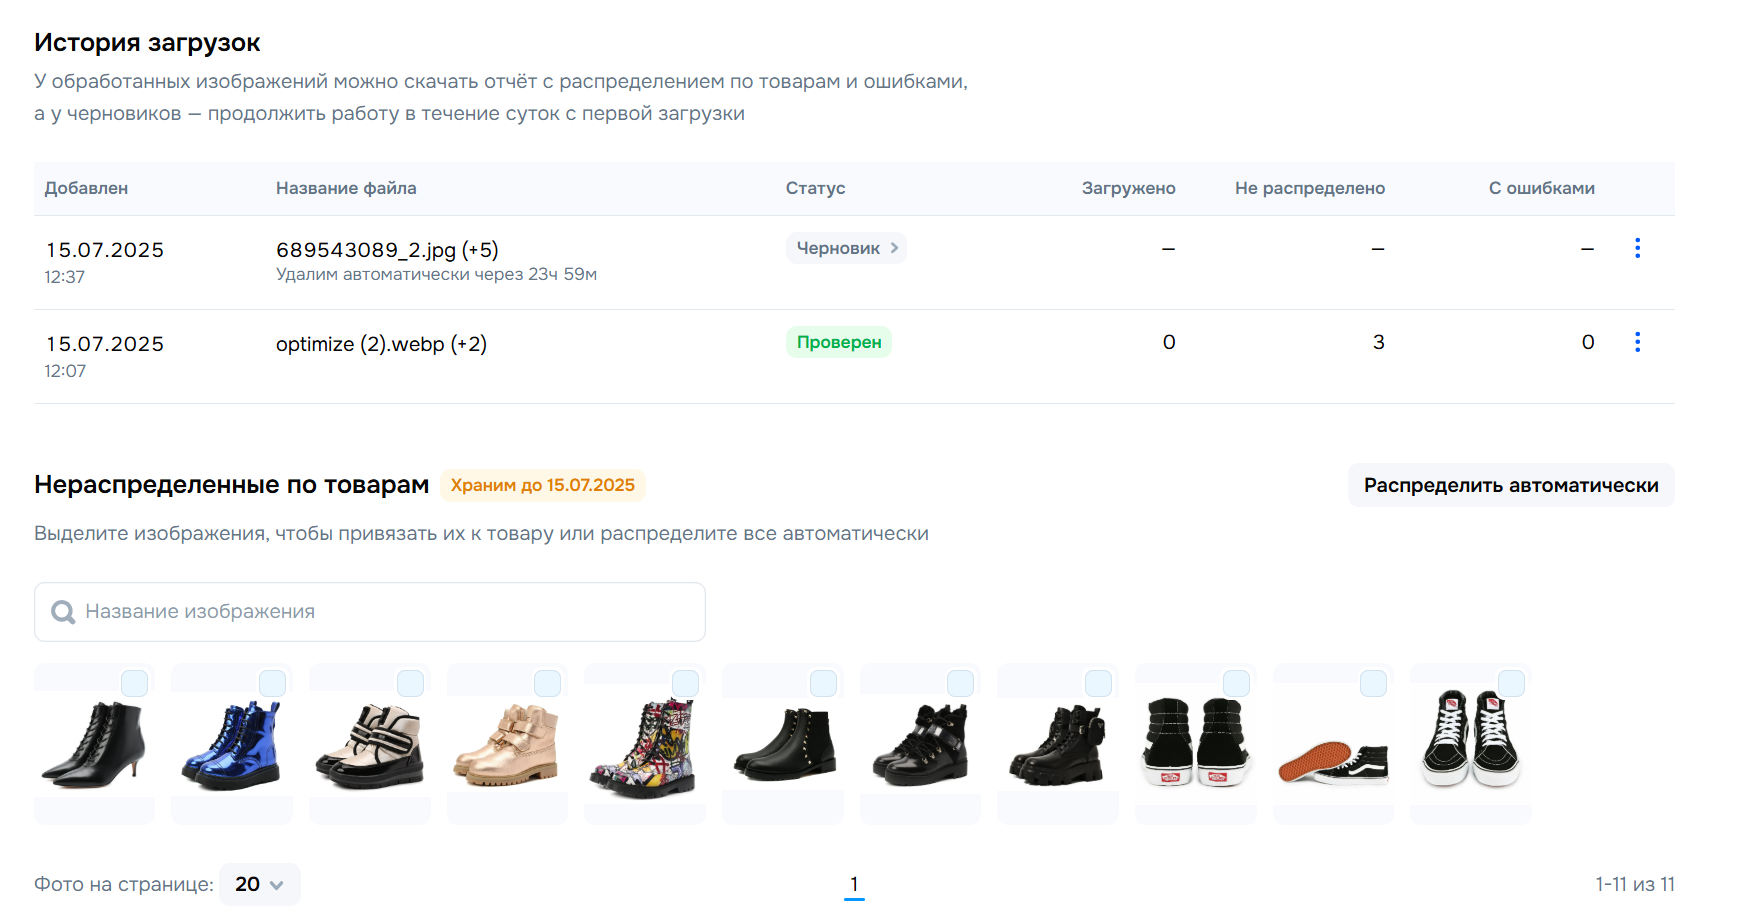This screenshot has width=1747, height=919.
Task: Select checkbox on black-and-white velcro boot
Action: click(x=410, y=683)
